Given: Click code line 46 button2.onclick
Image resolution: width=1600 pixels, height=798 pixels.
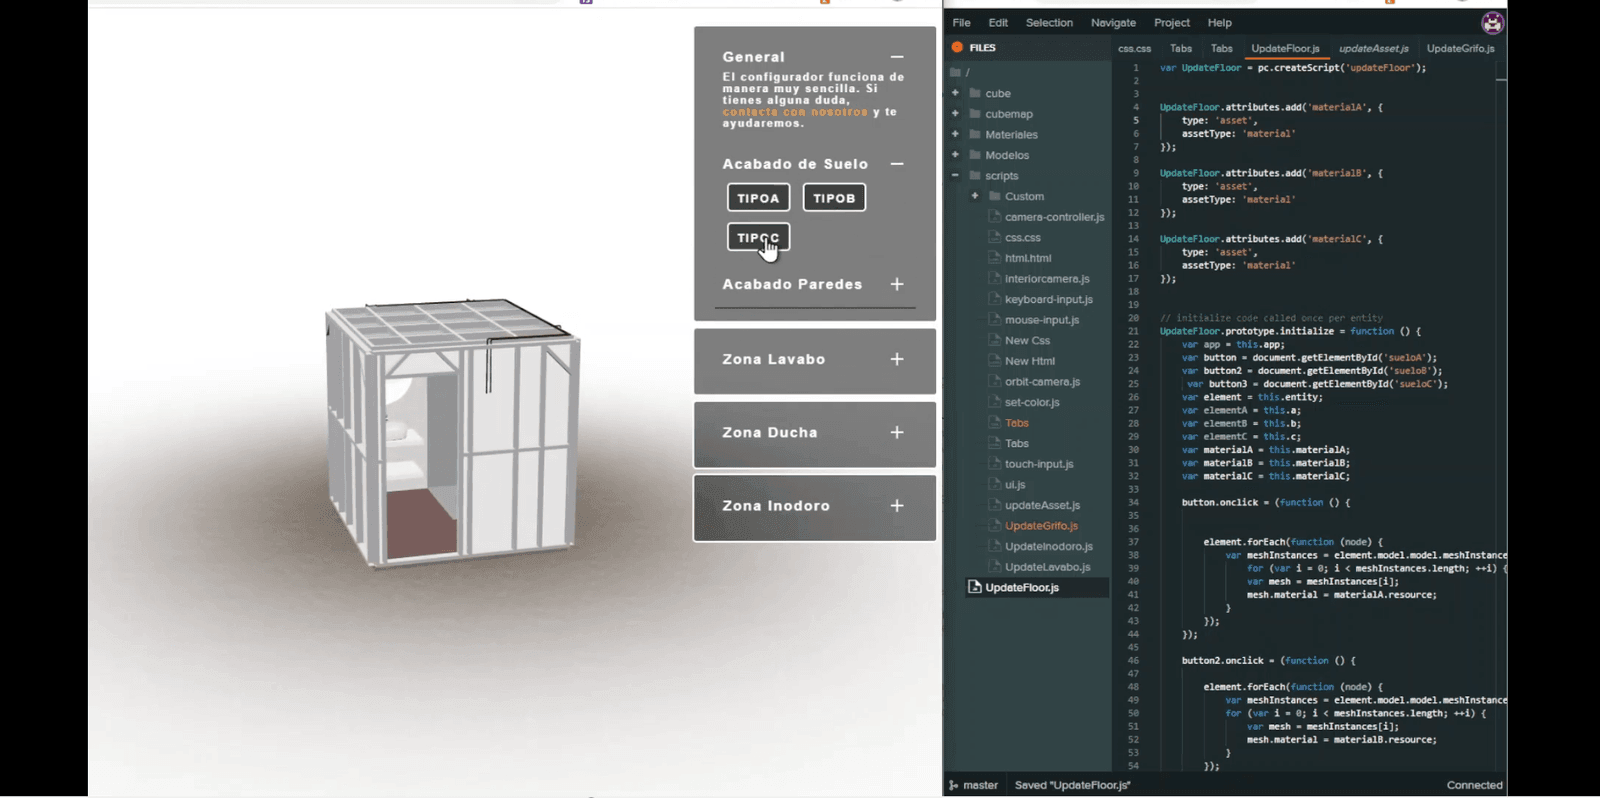Looking at the screenshot, I should (x=1268, y=660).
